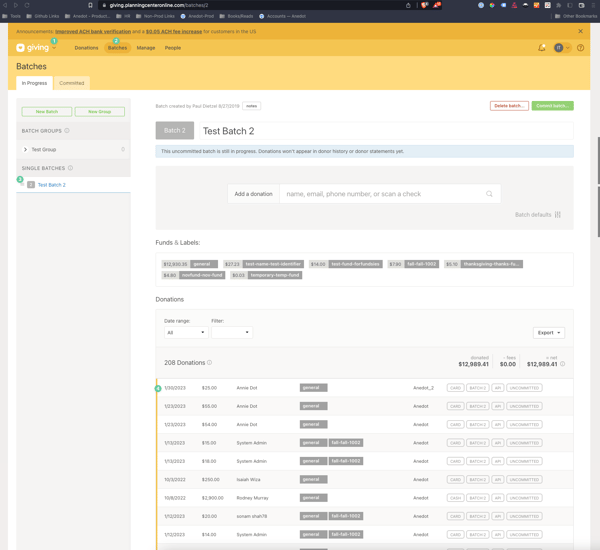Click the Test Batch 2 number icon in sidebar

pyautogui.click(x=31, y=184)
